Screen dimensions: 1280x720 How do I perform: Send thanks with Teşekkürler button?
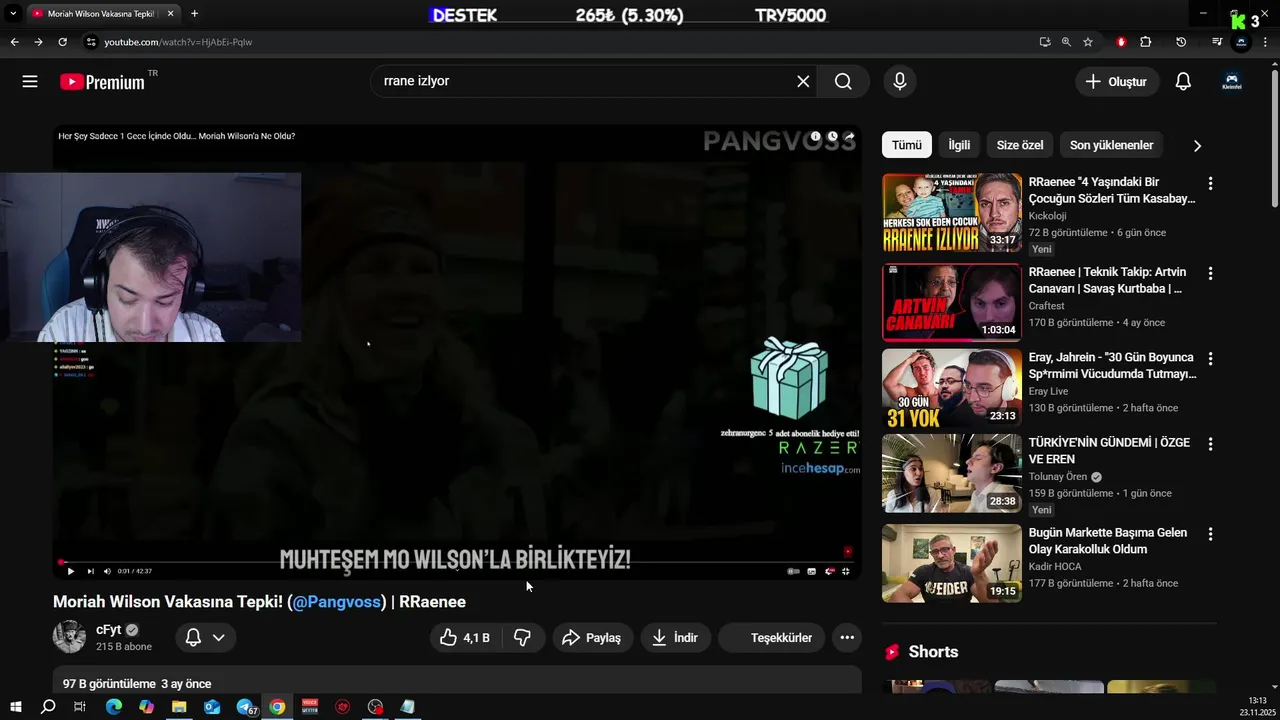click(x=771, y=637)
